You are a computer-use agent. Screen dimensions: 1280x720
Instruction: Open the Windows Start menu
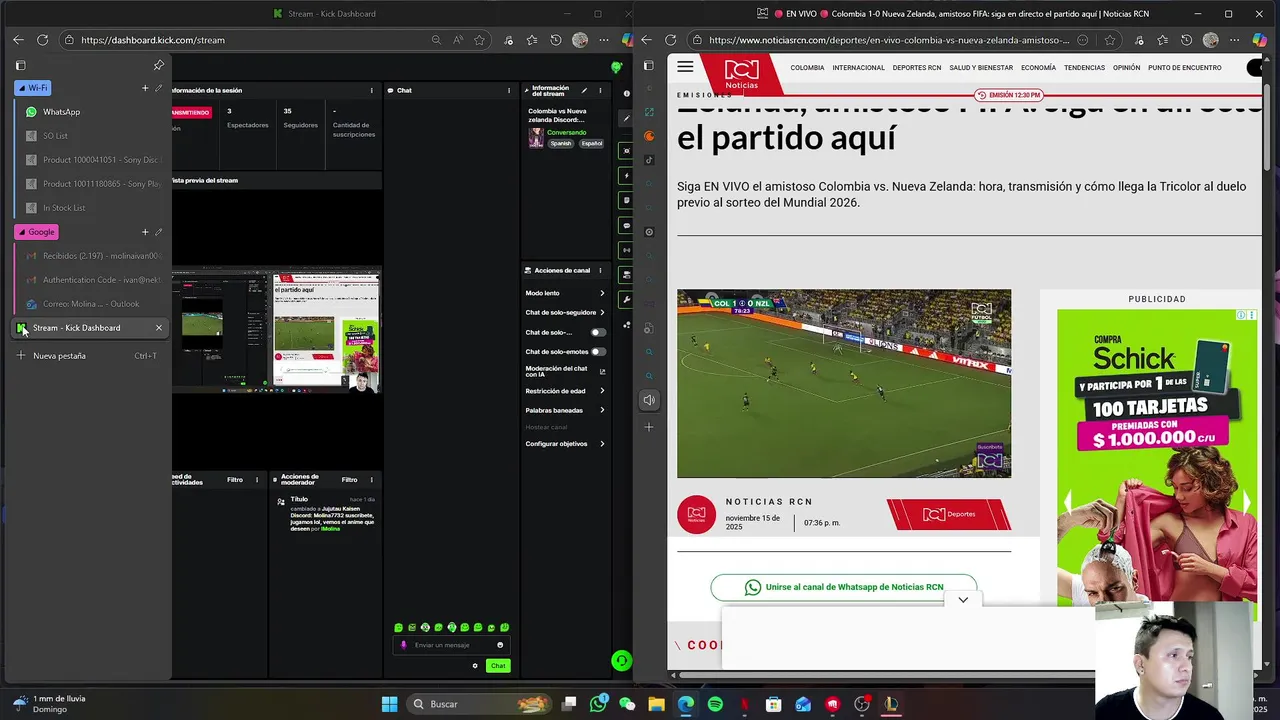pyautogui.click(x=390, y=704)
